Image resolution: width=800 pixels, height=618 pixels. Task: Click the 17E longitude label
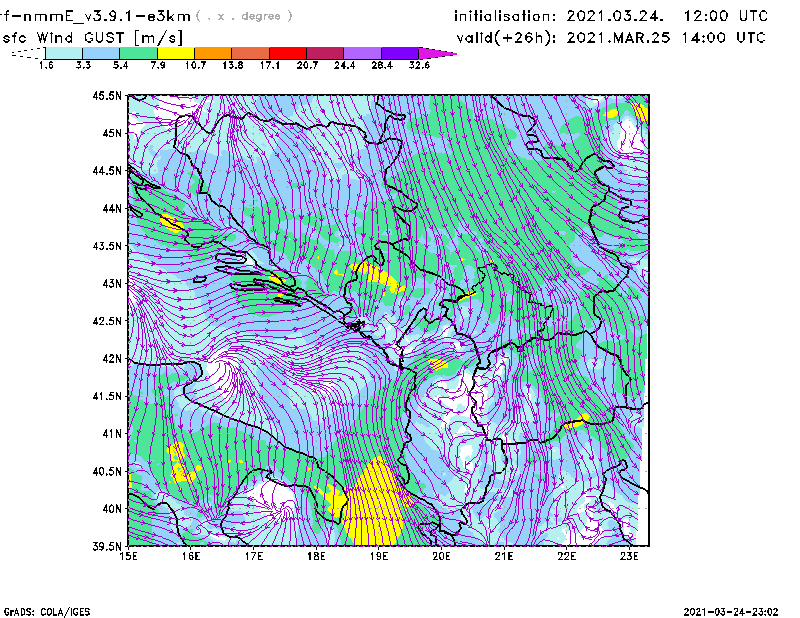click(x=254, y=556)
